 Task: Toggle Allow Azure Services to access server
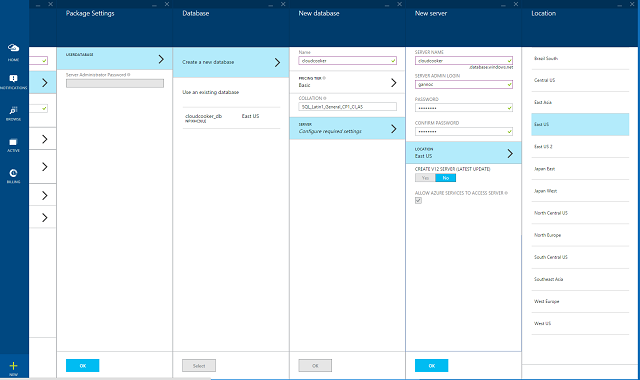(x=418, y=200)
